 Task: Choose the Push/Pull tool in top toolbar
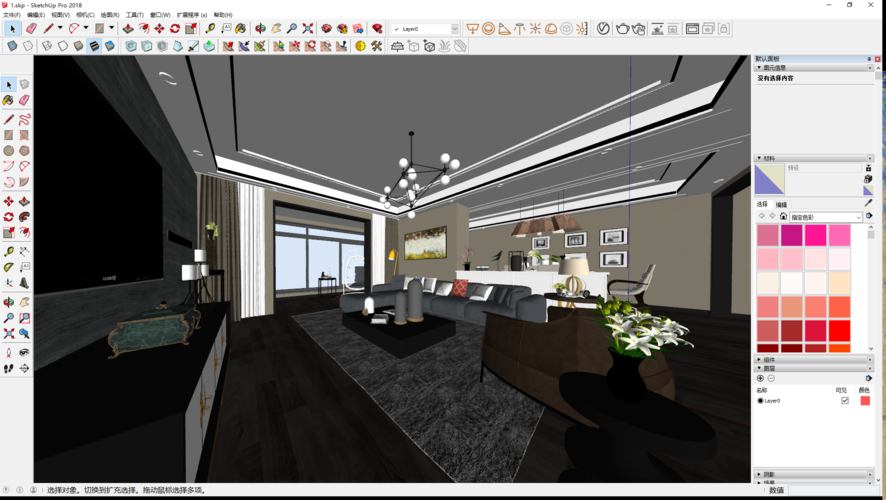click(128, 28)
